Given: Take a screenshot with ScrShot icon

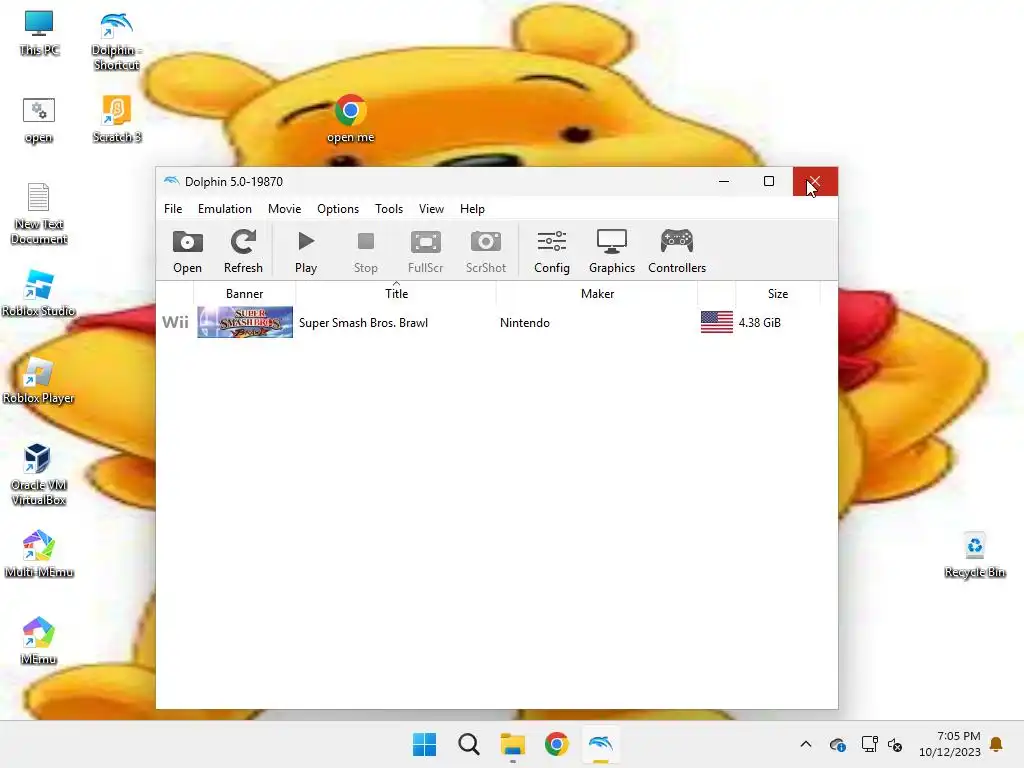Looking at the screenshot, I should 486,251.
